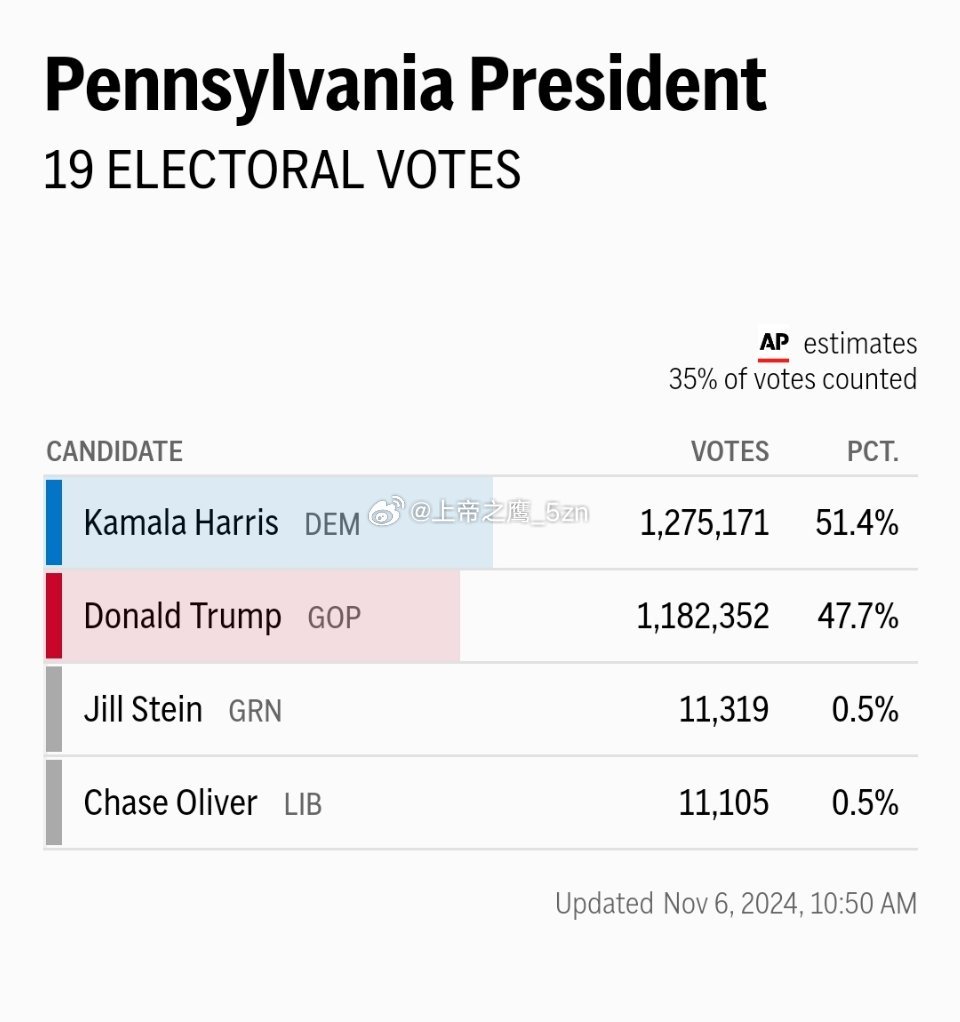Click the Updated Nov 6, 2024 timestamp
The height and width of the screenshot is (1022, 960).
click(736, 904)
